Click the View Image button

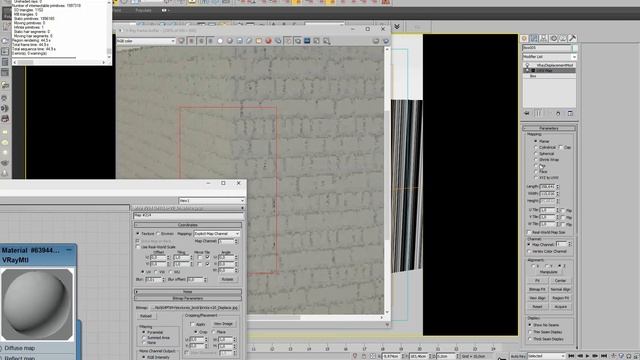(223, 324)
